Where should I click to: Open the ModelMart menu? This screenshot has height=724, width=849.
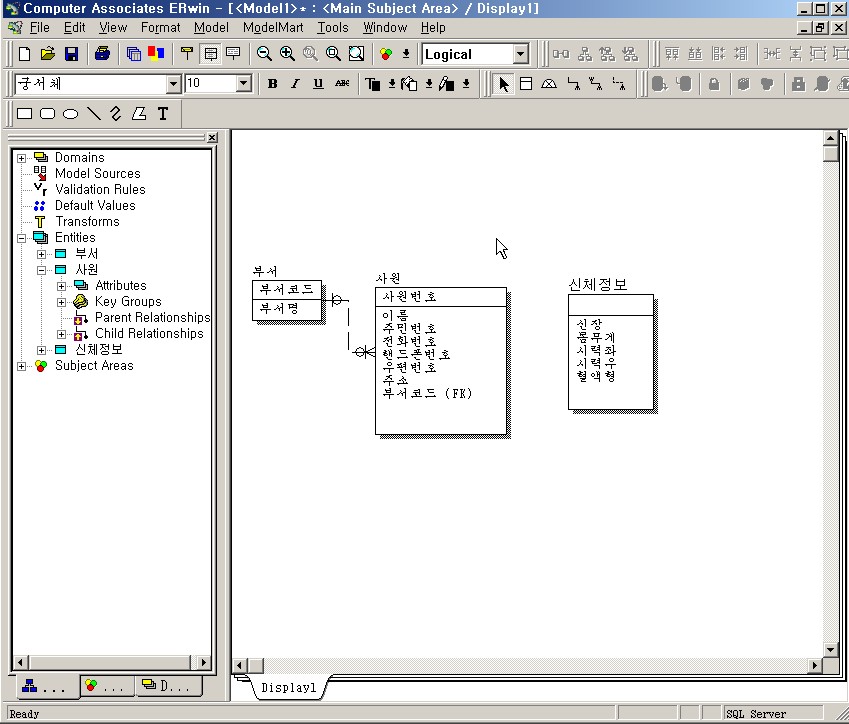pyautogui.click(x=273, y=28)
